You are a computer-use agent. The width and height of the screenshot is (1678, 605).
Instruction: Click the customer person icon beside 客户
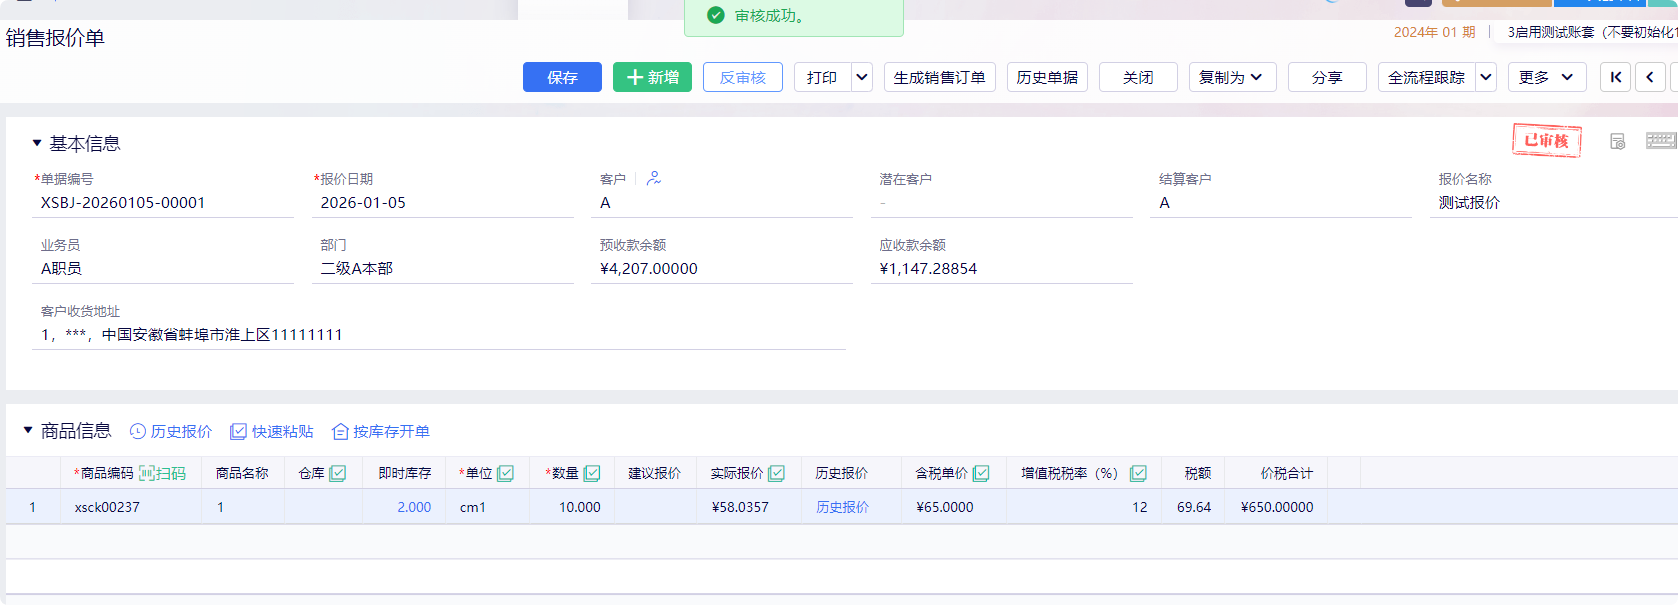pos(654,178)
